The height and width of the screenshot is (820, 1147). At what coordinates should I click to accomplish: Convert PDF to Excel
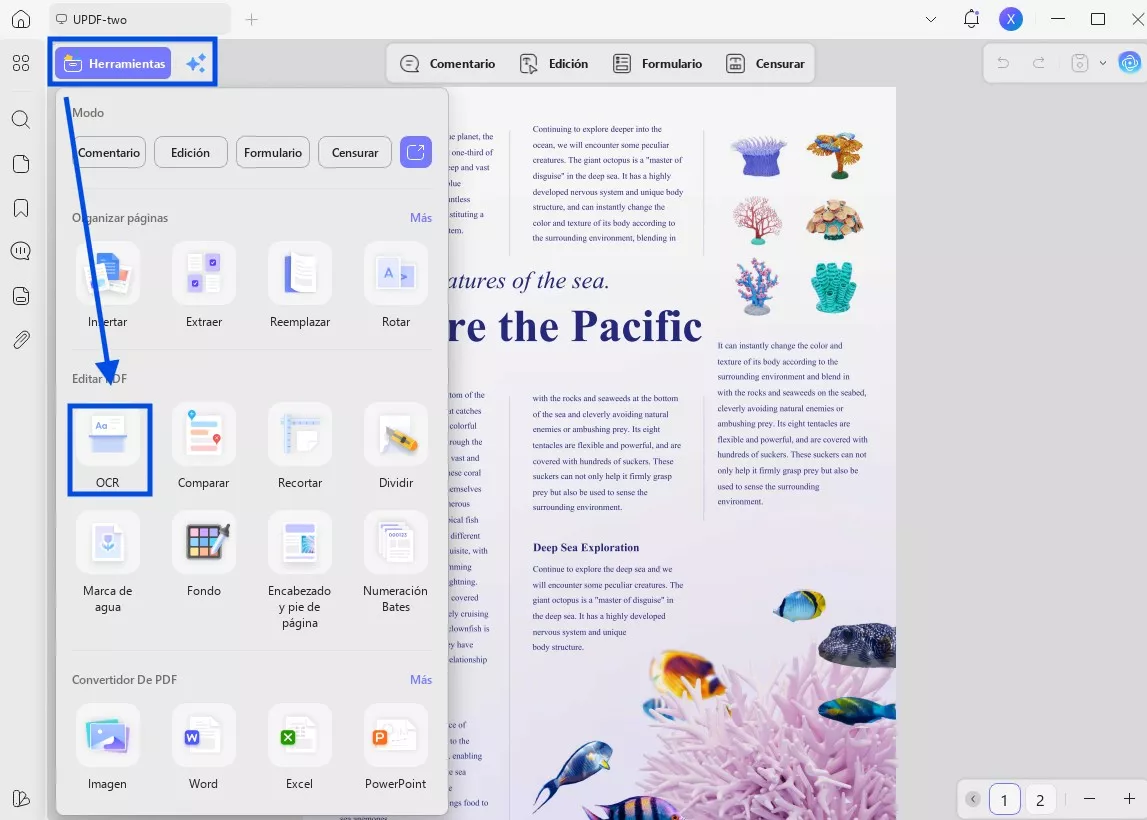click(x=300, y=748)
